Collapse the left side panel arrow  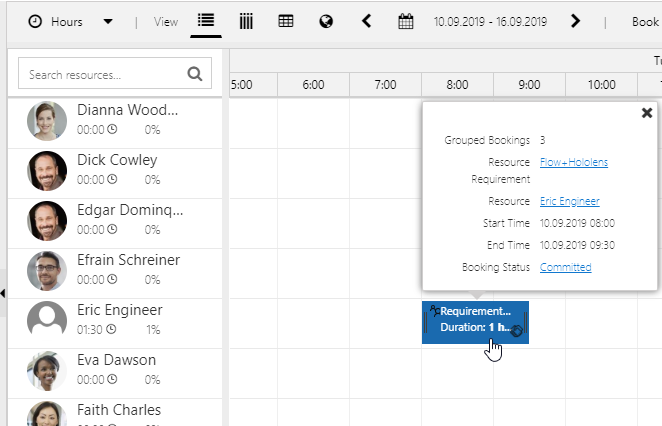[x=3, y=293]
